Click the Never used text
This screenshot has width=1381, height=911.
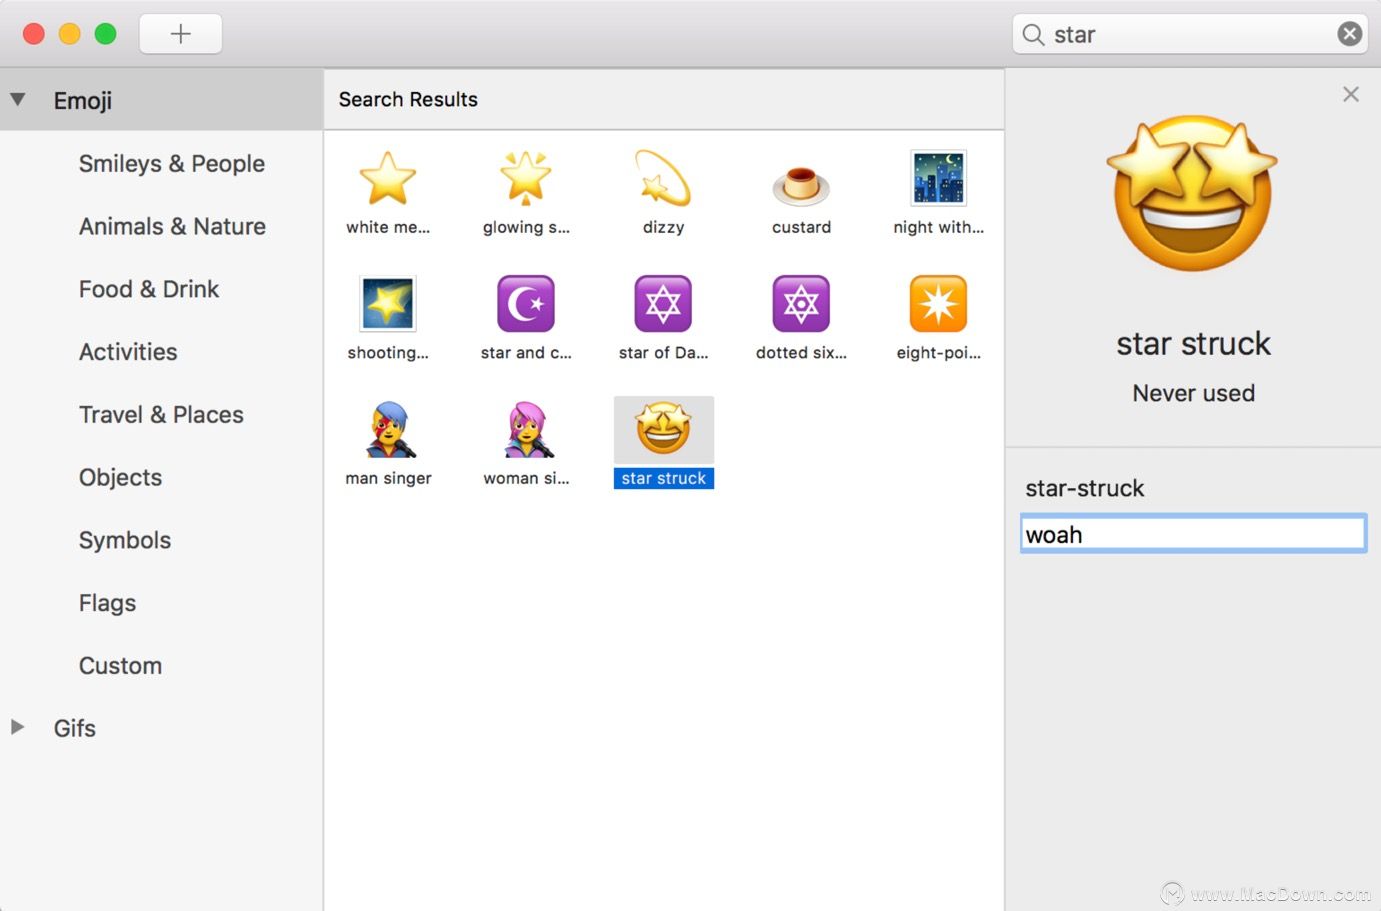click(x=1193, y=393)
